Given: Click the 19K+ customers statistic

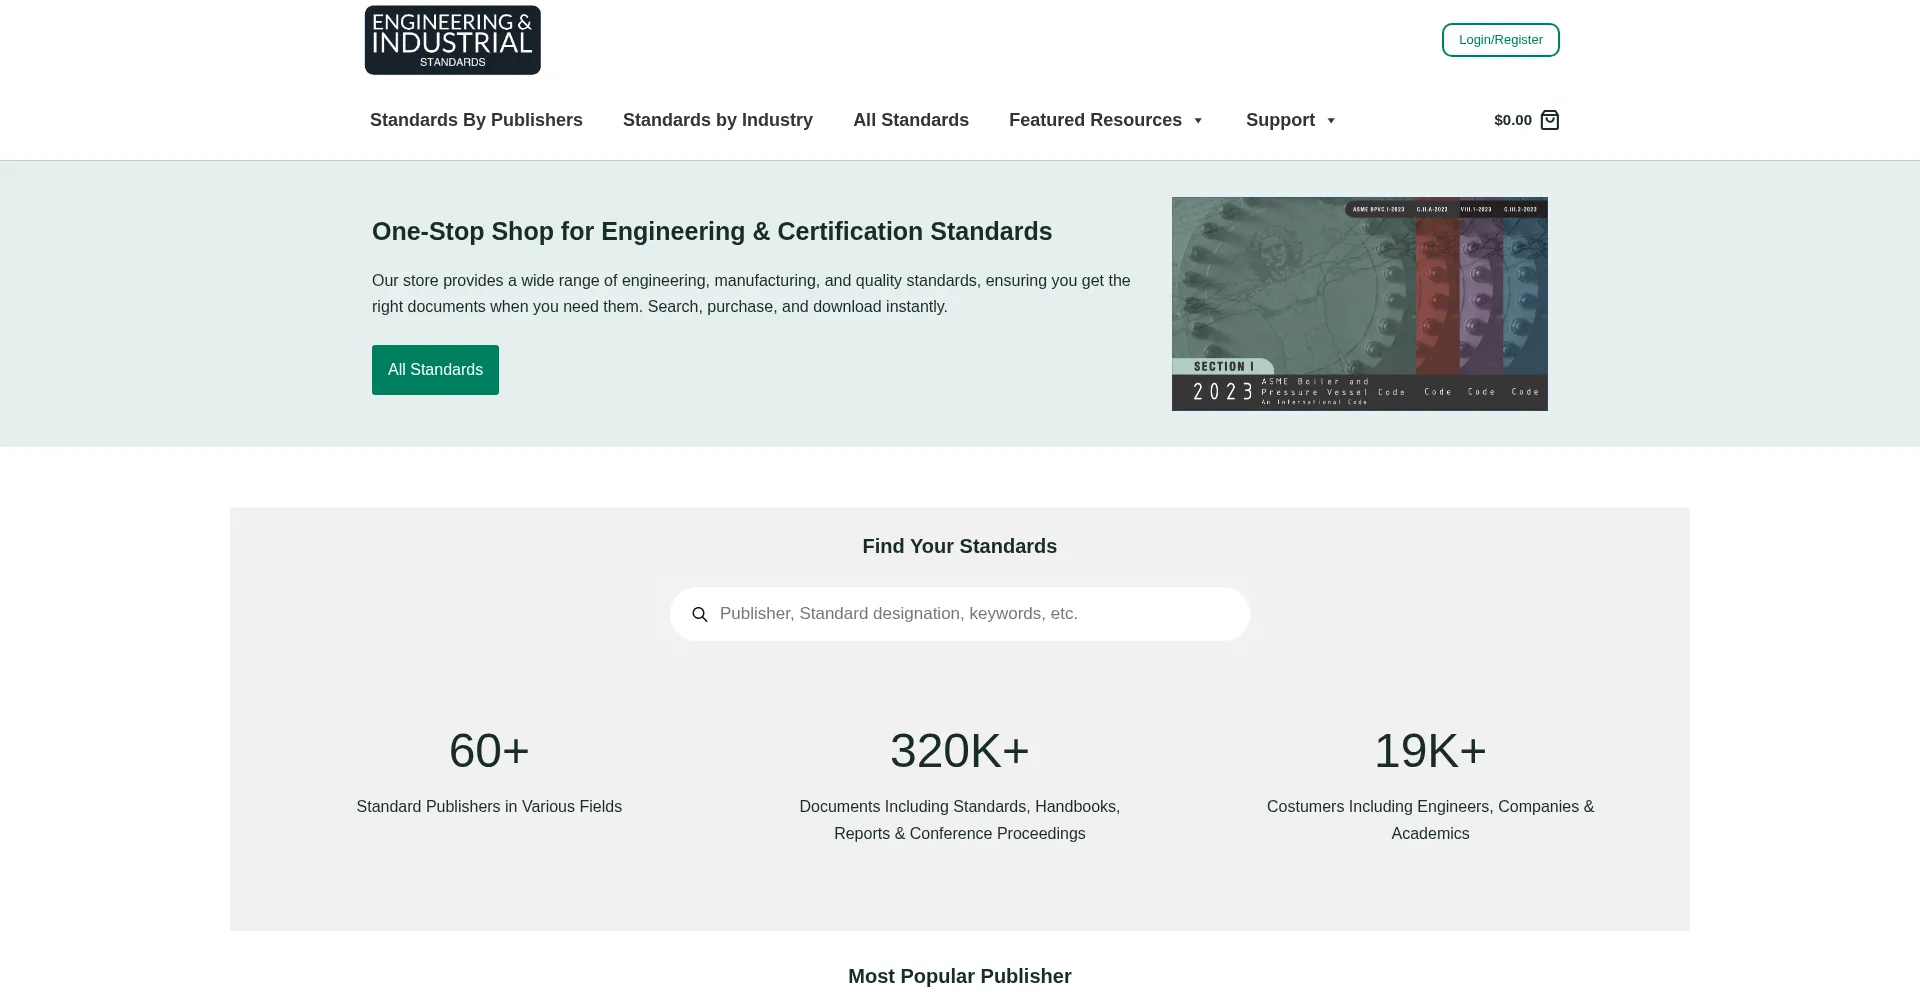Looking at the screenshot, I should (x=1430, y=751).
